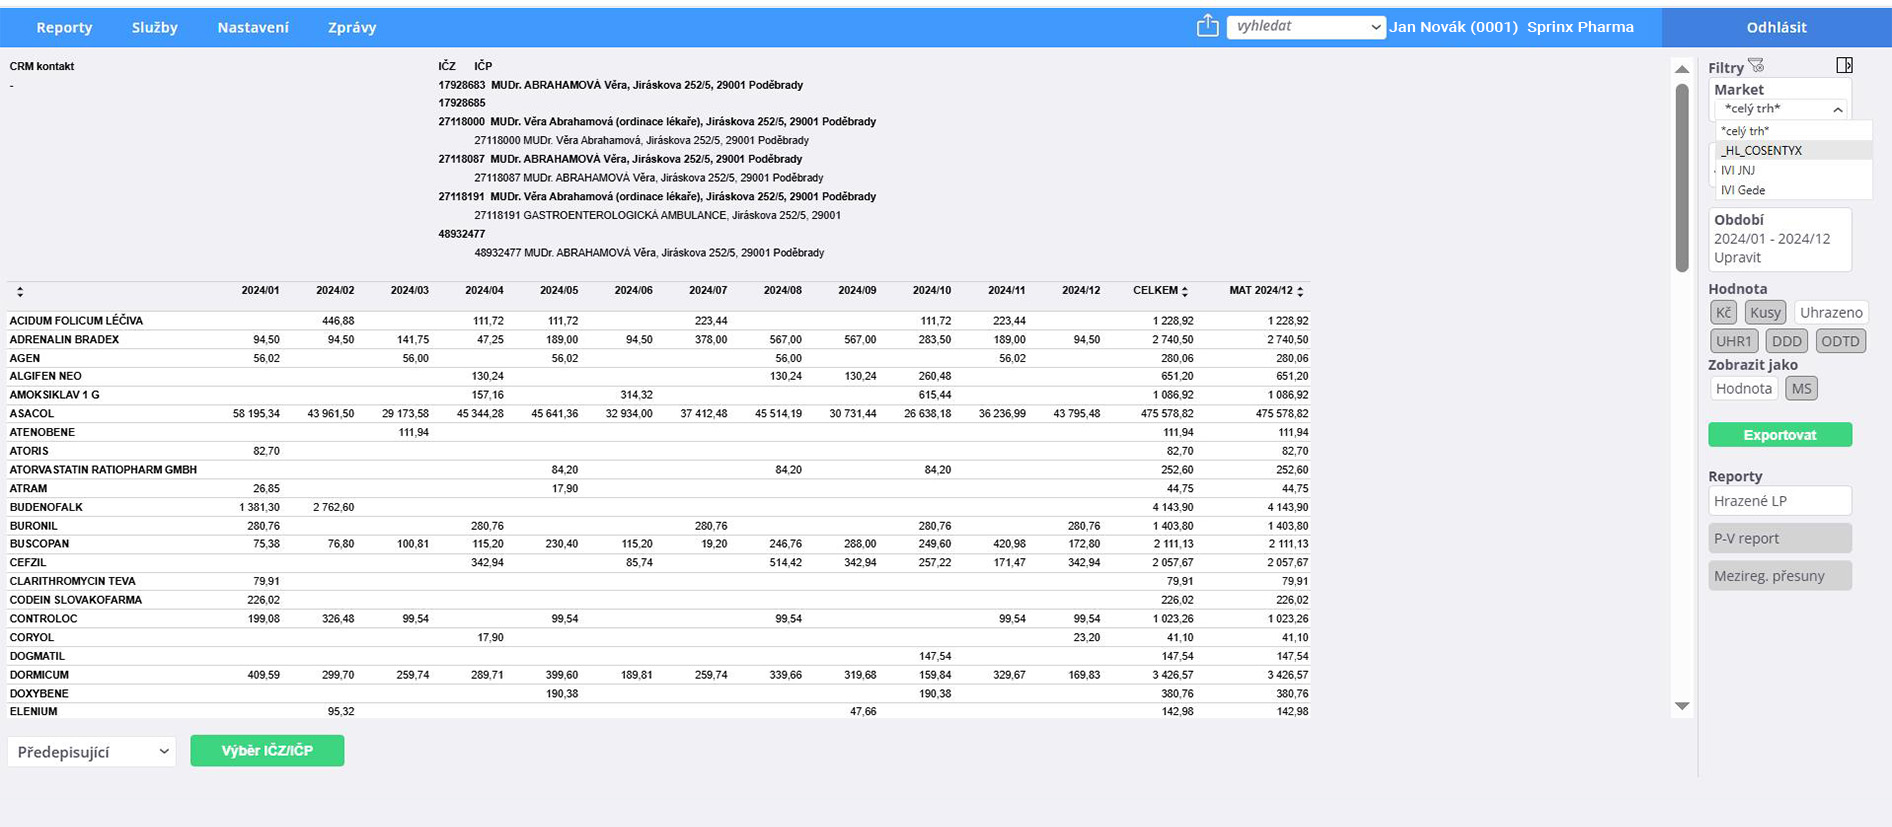
Task: Click the ADRENALIN BRADEX row label
Action: [x=64, y=340]
